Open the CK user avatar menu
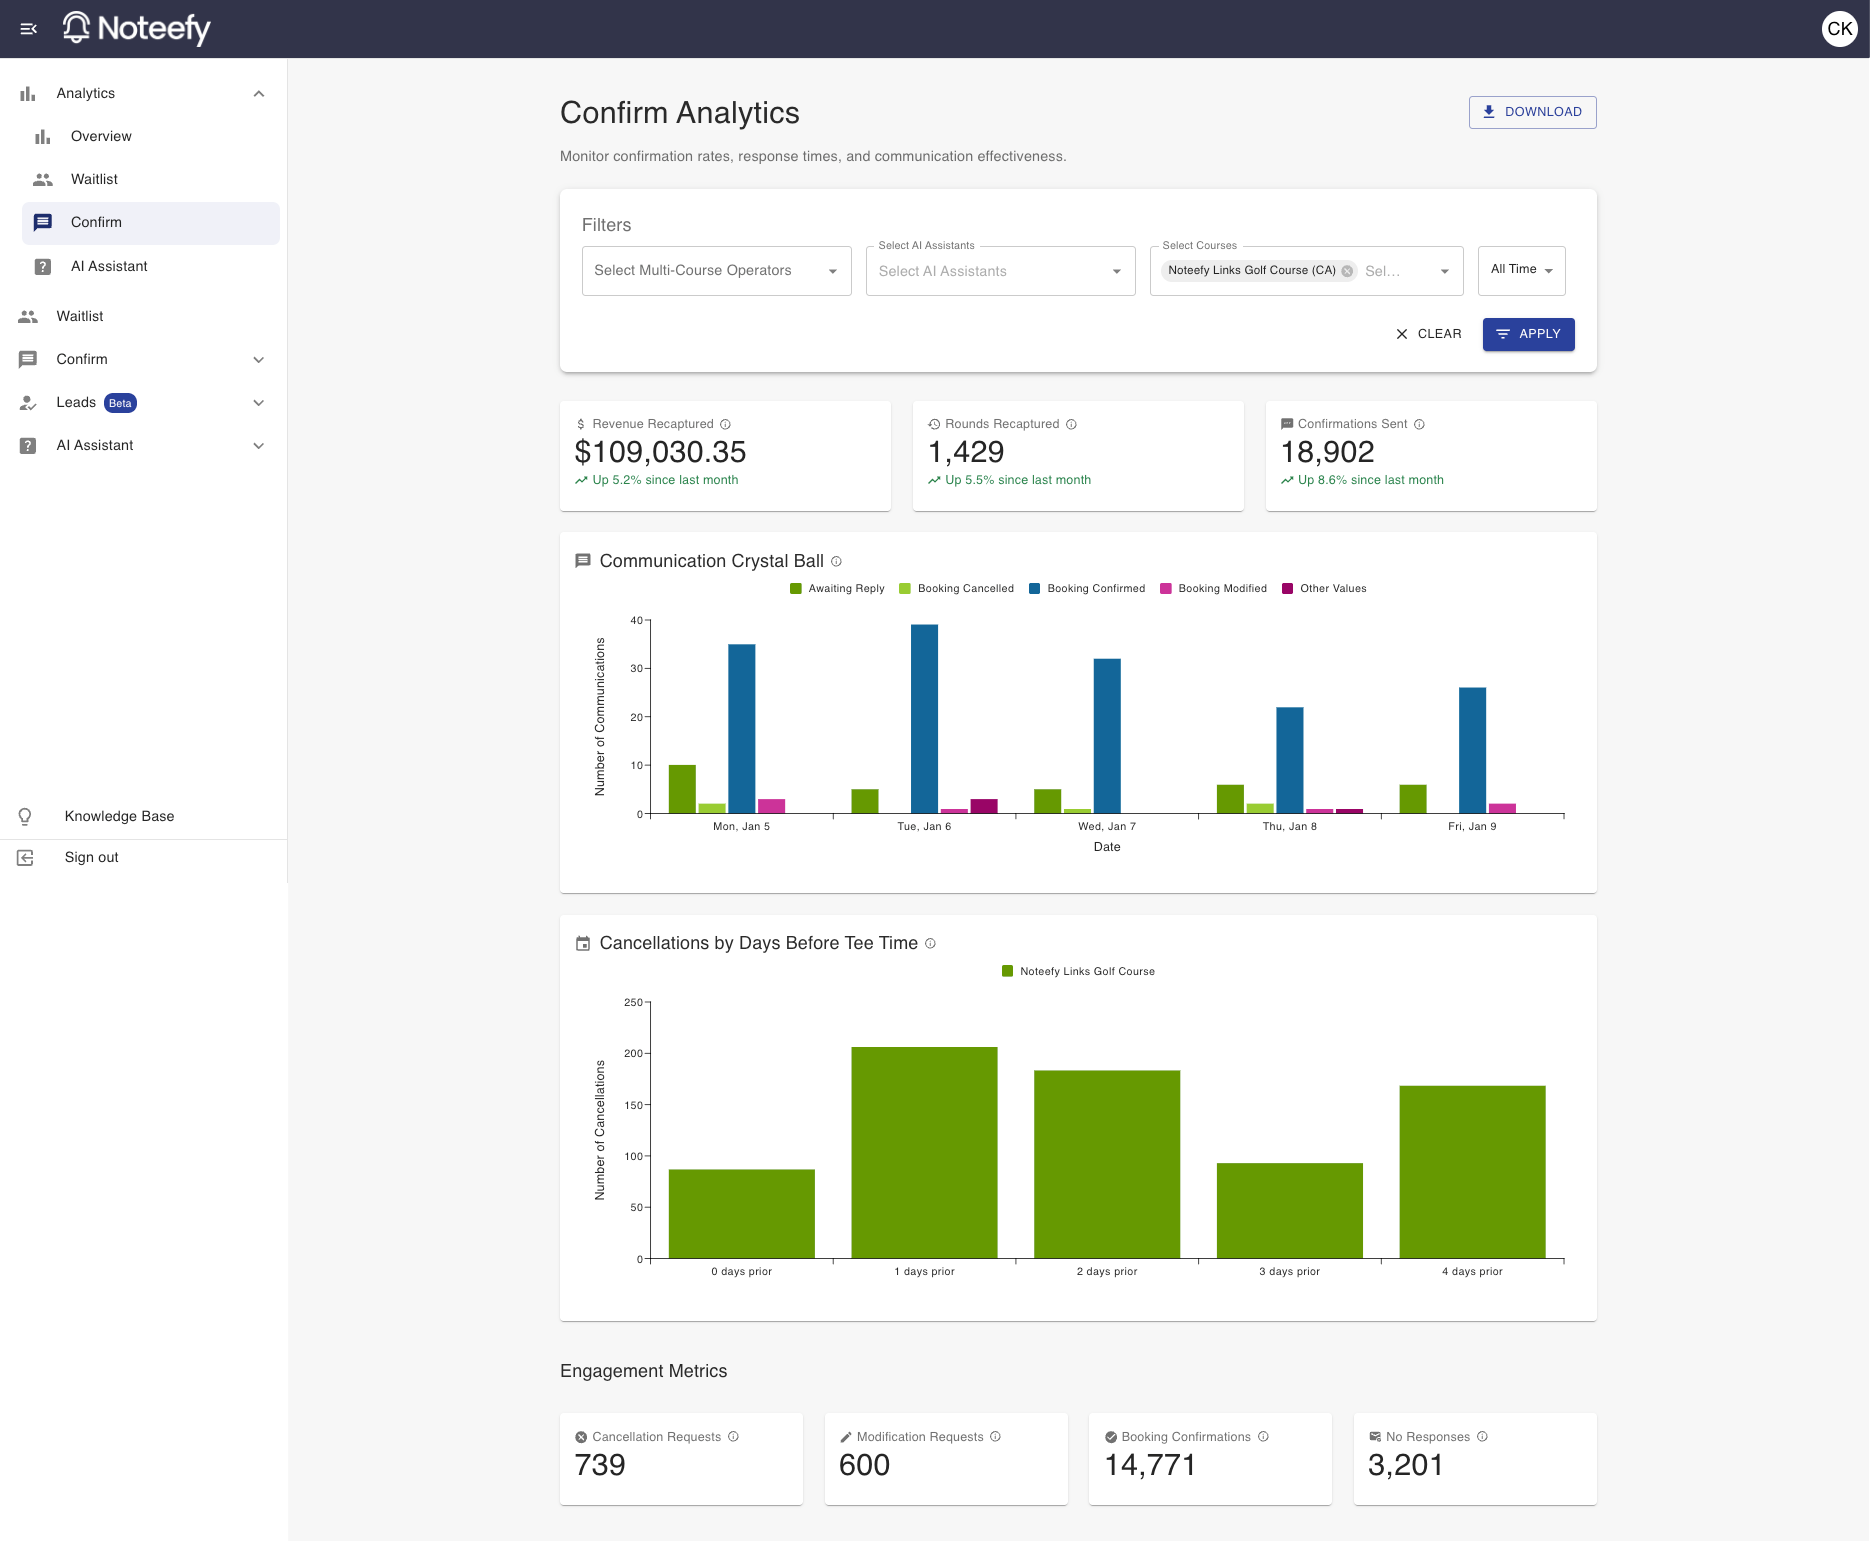Screen dimensions: 1870x1541 coord(1838,29)
